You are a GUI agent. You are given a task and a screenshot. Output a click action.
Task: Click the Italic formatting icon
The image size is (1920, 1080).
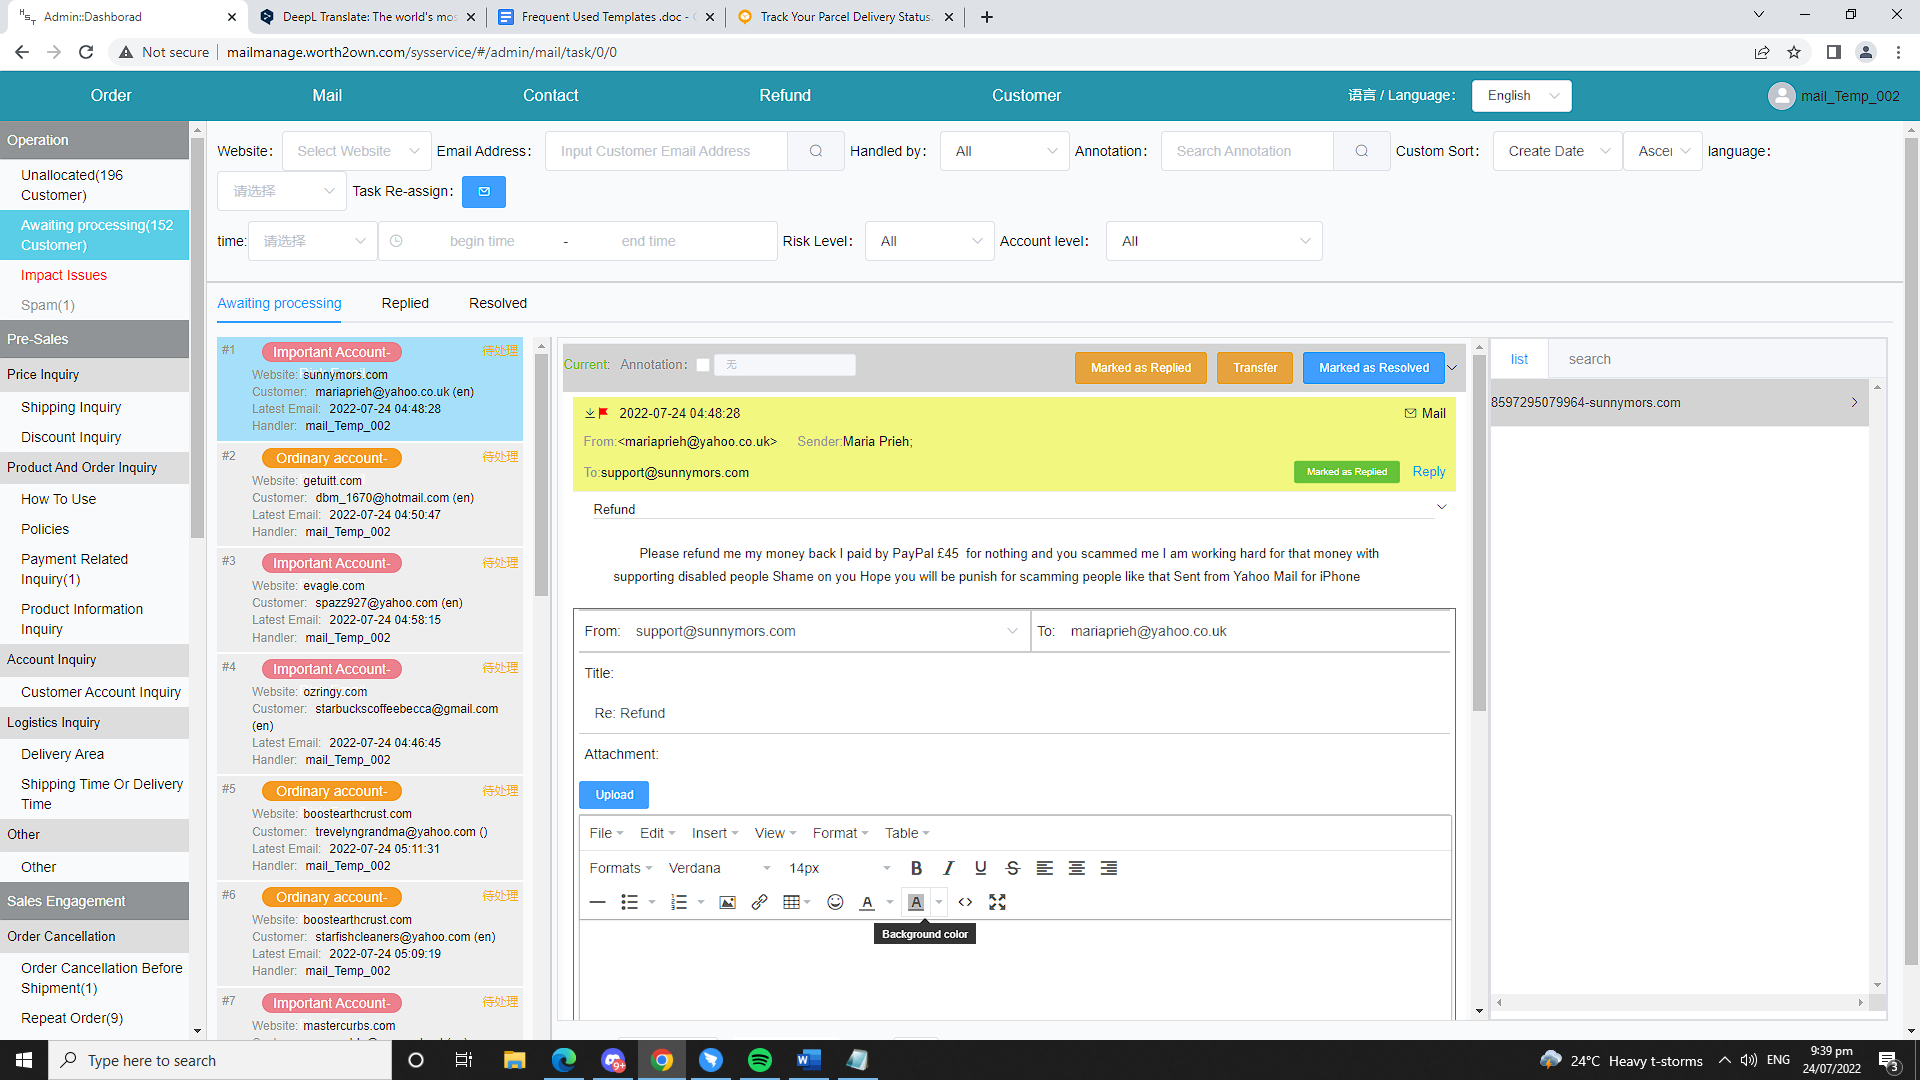pyautogui.click(x=948, y=868)
